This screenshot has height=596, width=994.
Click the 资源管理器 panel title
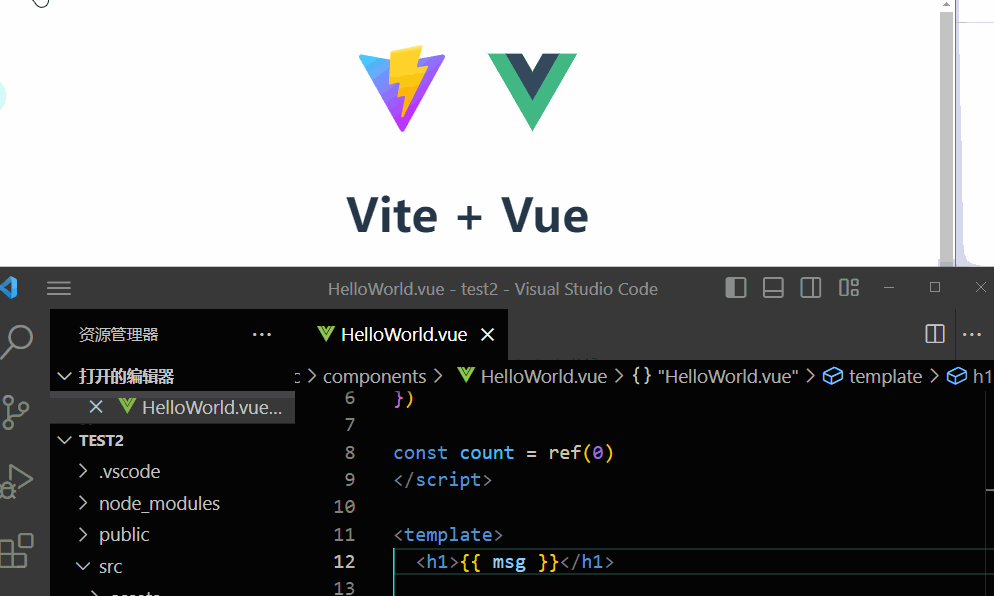pyautogui.click(x=119, y=334)
